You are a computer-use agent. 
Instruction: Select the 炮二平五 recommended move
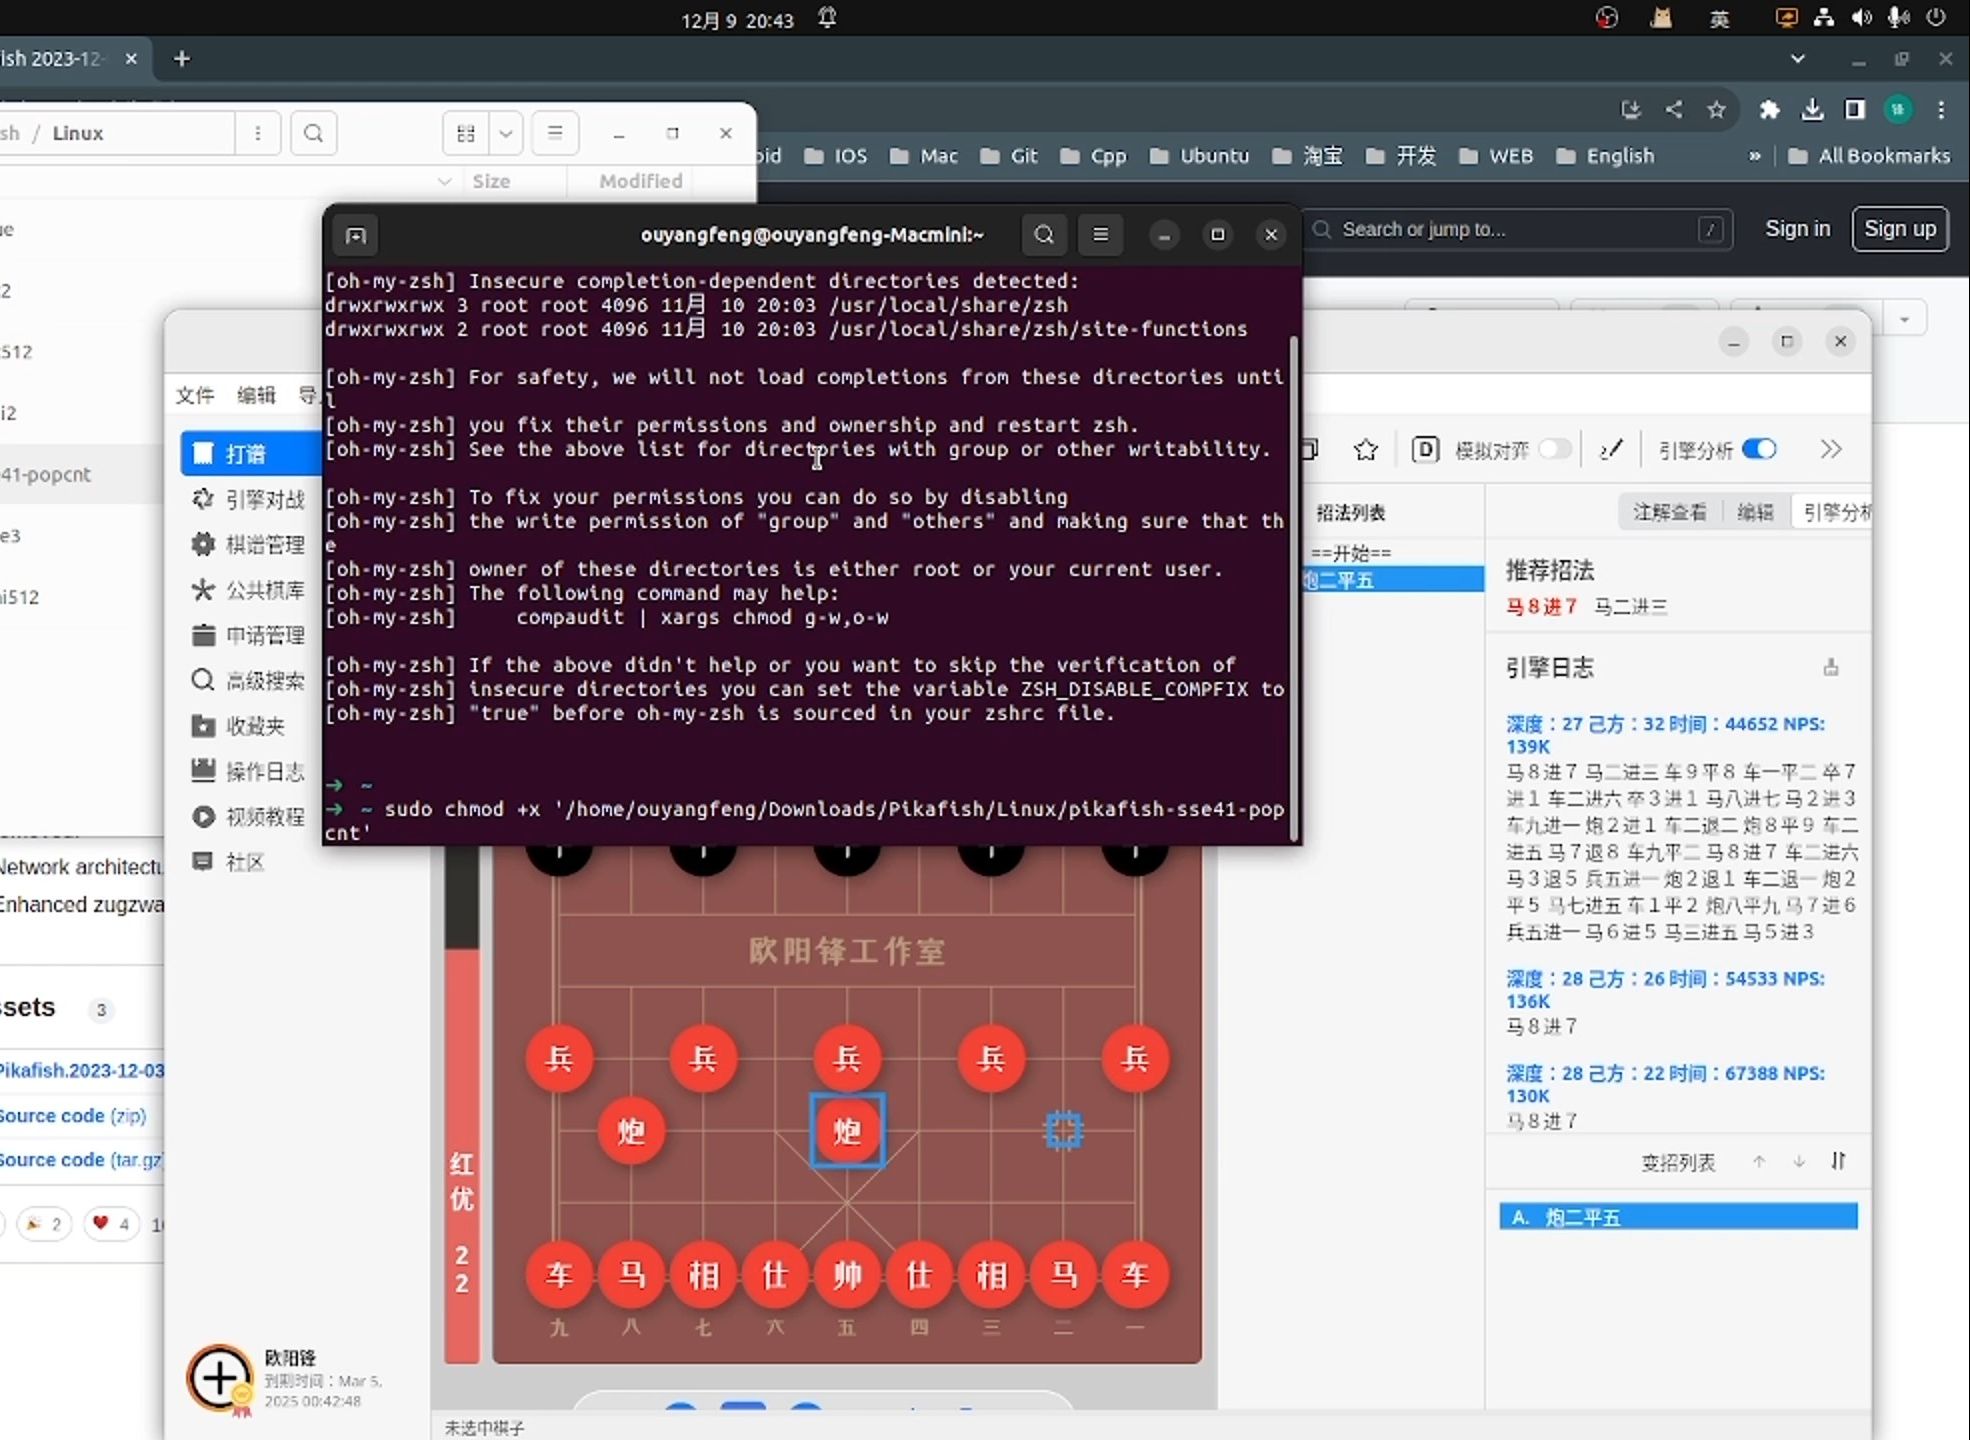pyautogui.click(x=1678, y=1215)
